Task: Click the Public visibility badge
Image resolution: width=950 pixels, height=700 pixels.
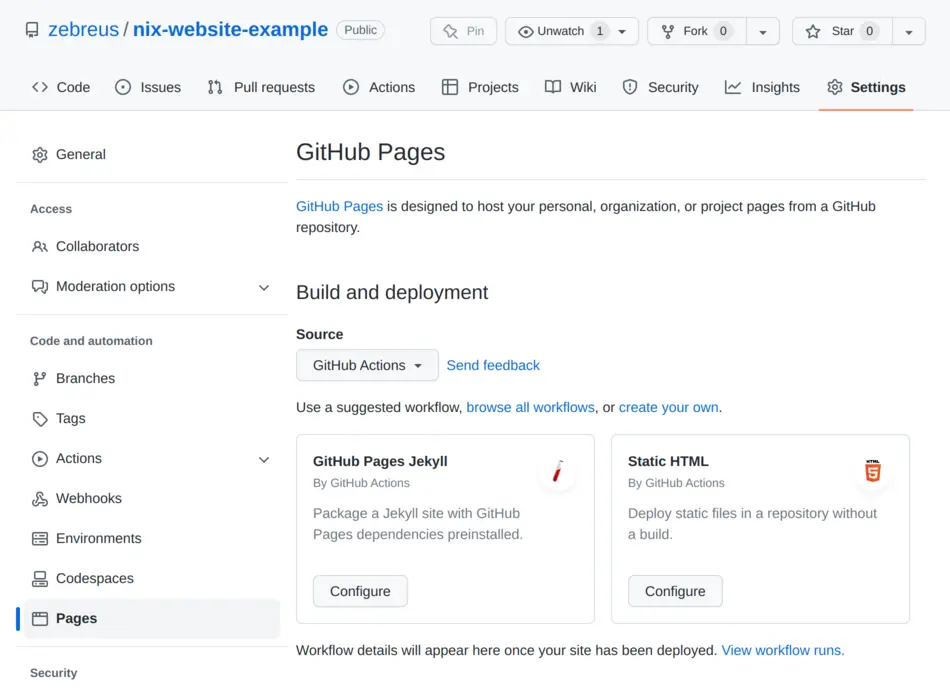Action: (x=360, y=30)
